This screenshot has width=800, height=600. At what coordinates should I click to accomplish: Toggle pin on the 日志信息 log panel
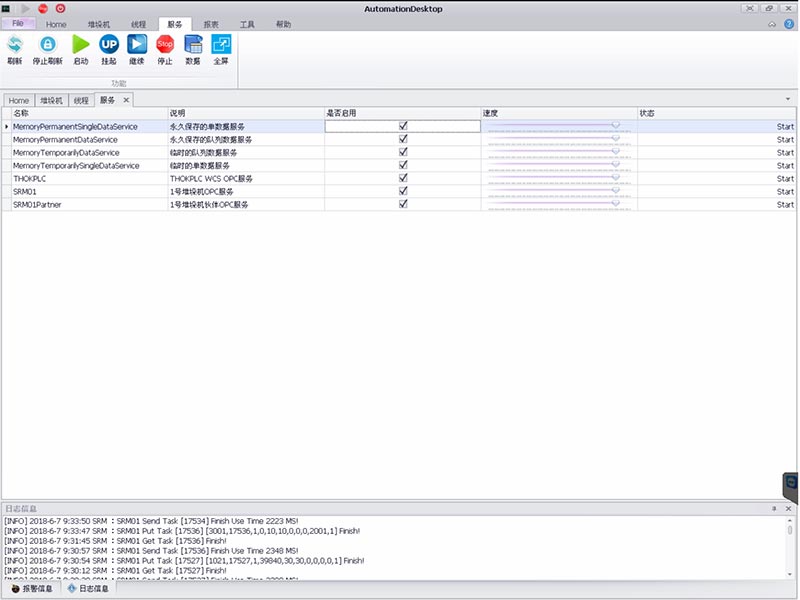[773, 509]
